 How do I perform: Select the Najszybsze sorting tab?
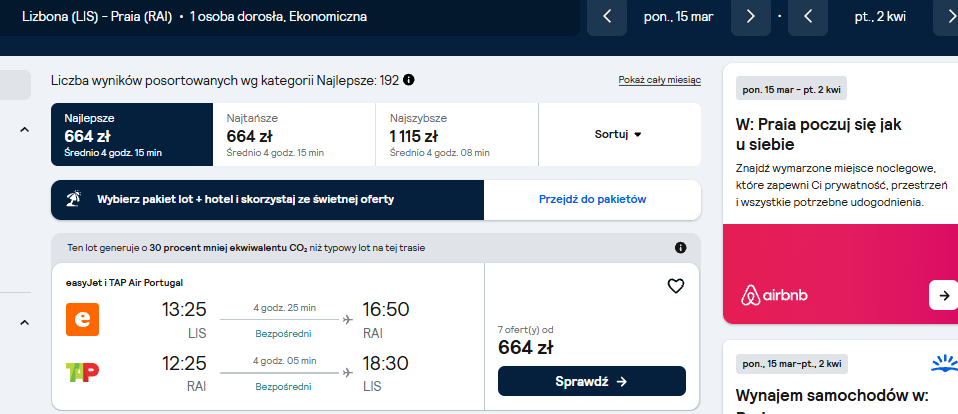456,134
